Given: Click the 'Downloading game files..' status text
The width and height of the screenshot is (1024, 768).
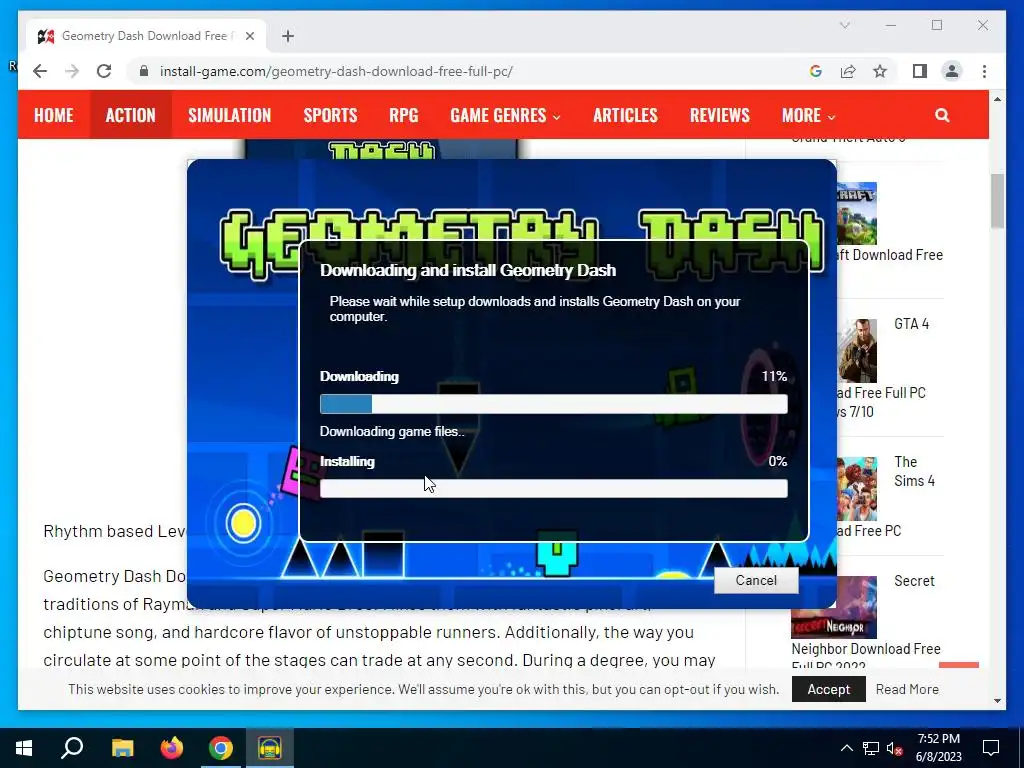Looking at the screenshot, I should click(x=392, y=432).
